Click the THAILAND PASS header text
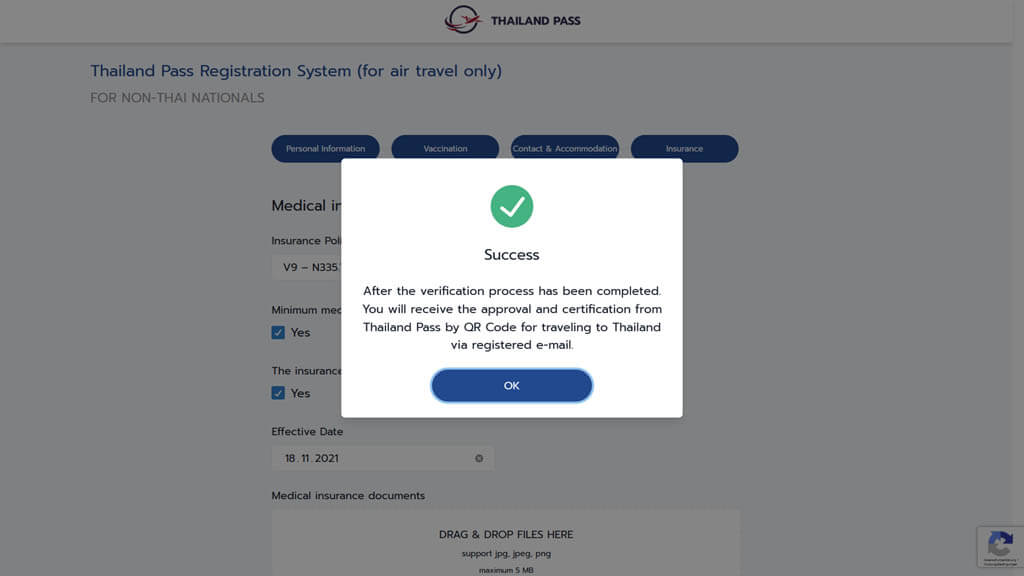Viewport: 1024px width, 576px height. [x=536, y=21]
